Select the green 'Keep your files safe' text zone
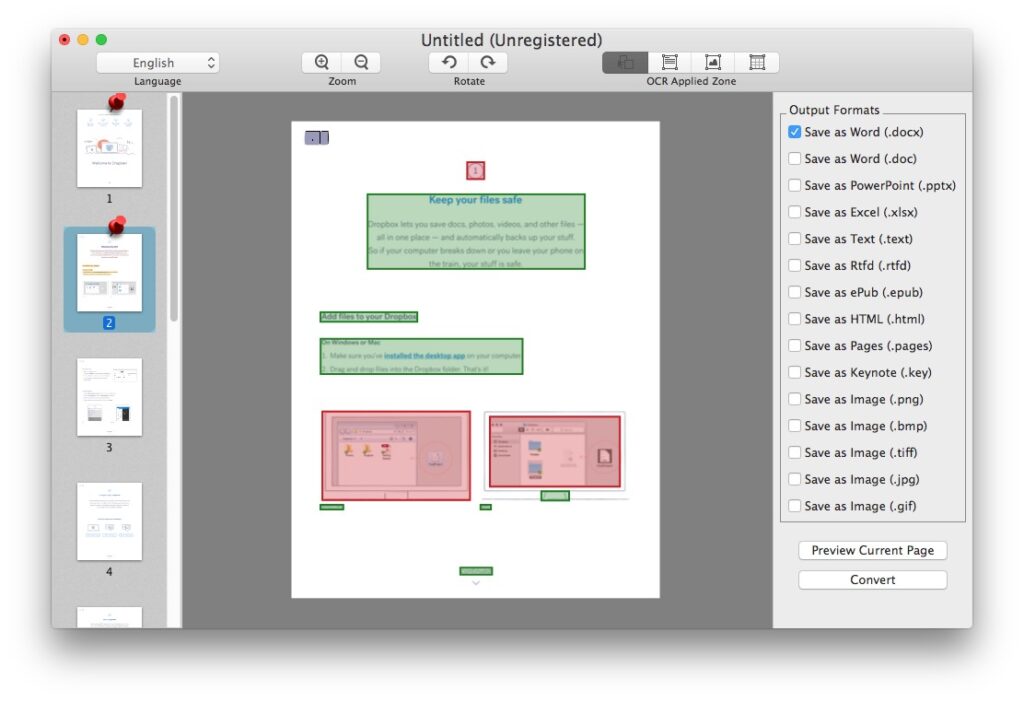Screen dimensions: 1024x702 [475, 231]
